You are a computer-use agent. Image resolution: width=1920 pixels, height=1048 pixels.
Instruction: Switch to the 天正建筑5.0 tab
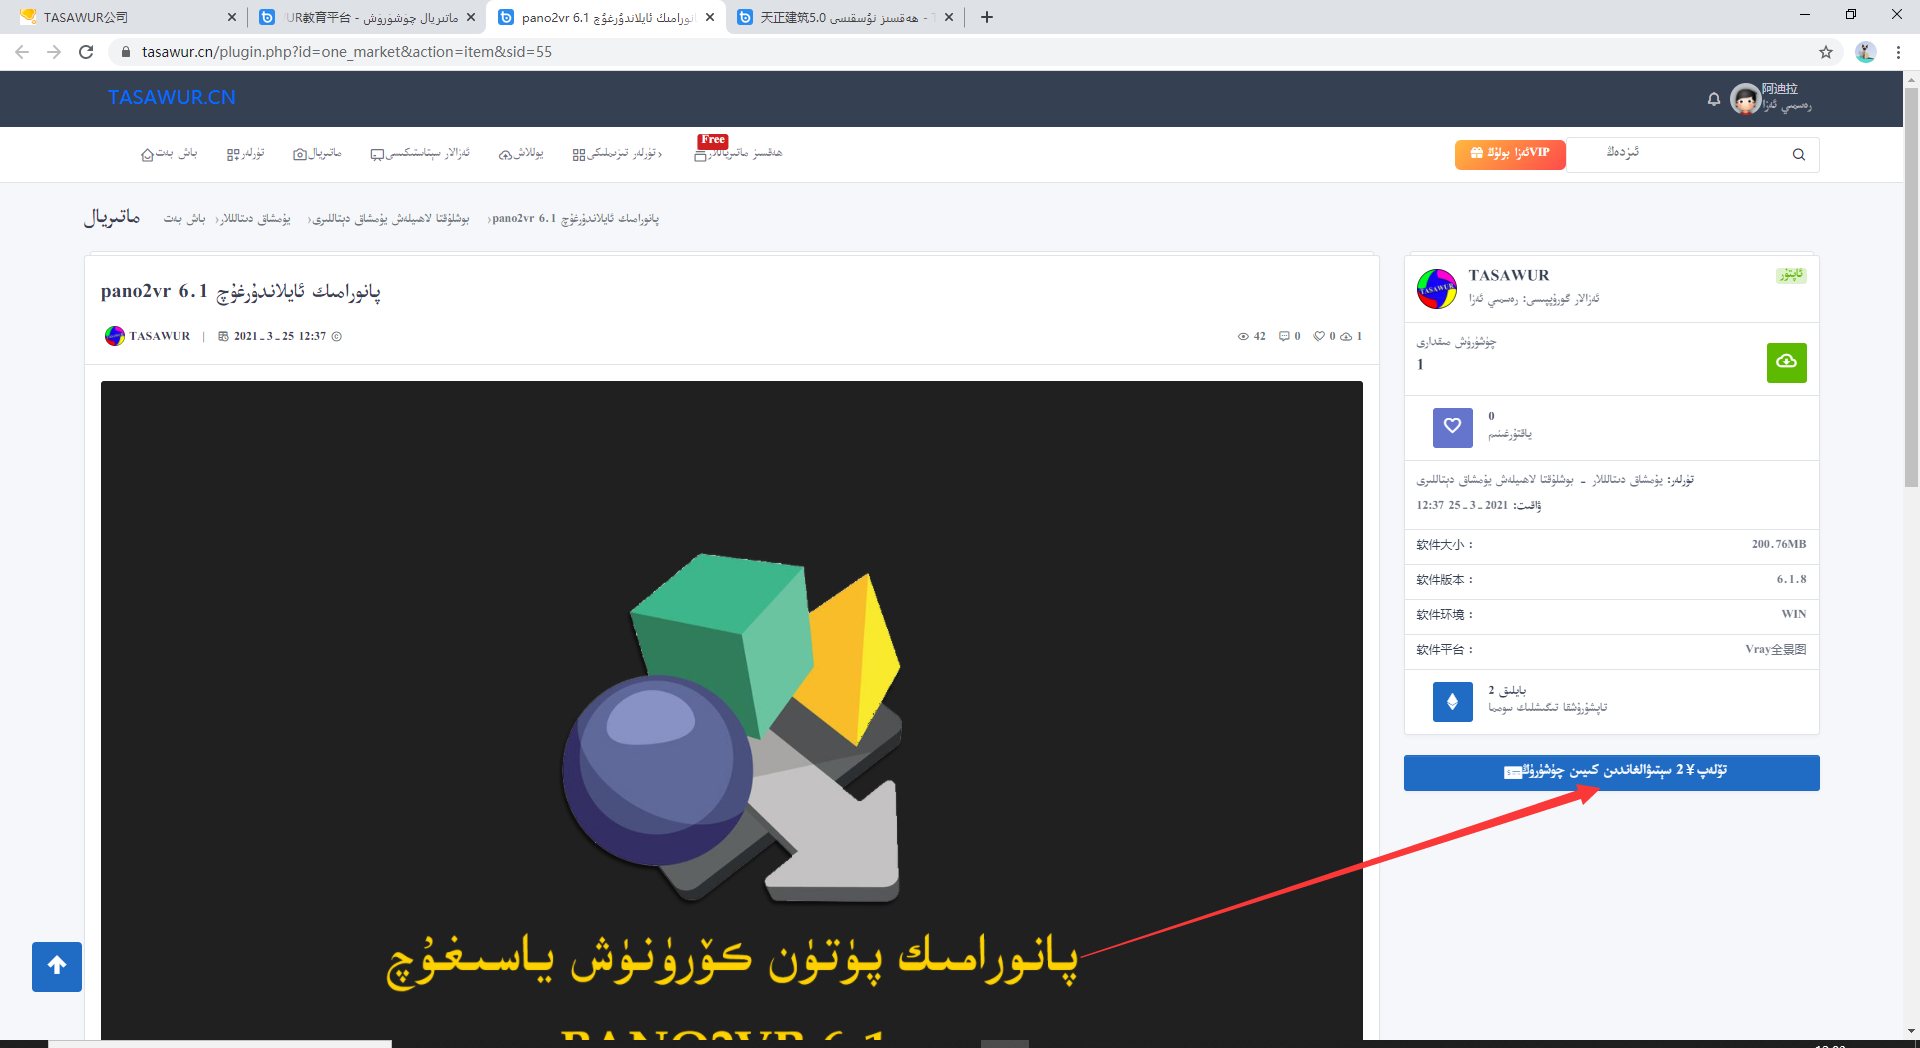pyautogui.click(x=838, y=17)
